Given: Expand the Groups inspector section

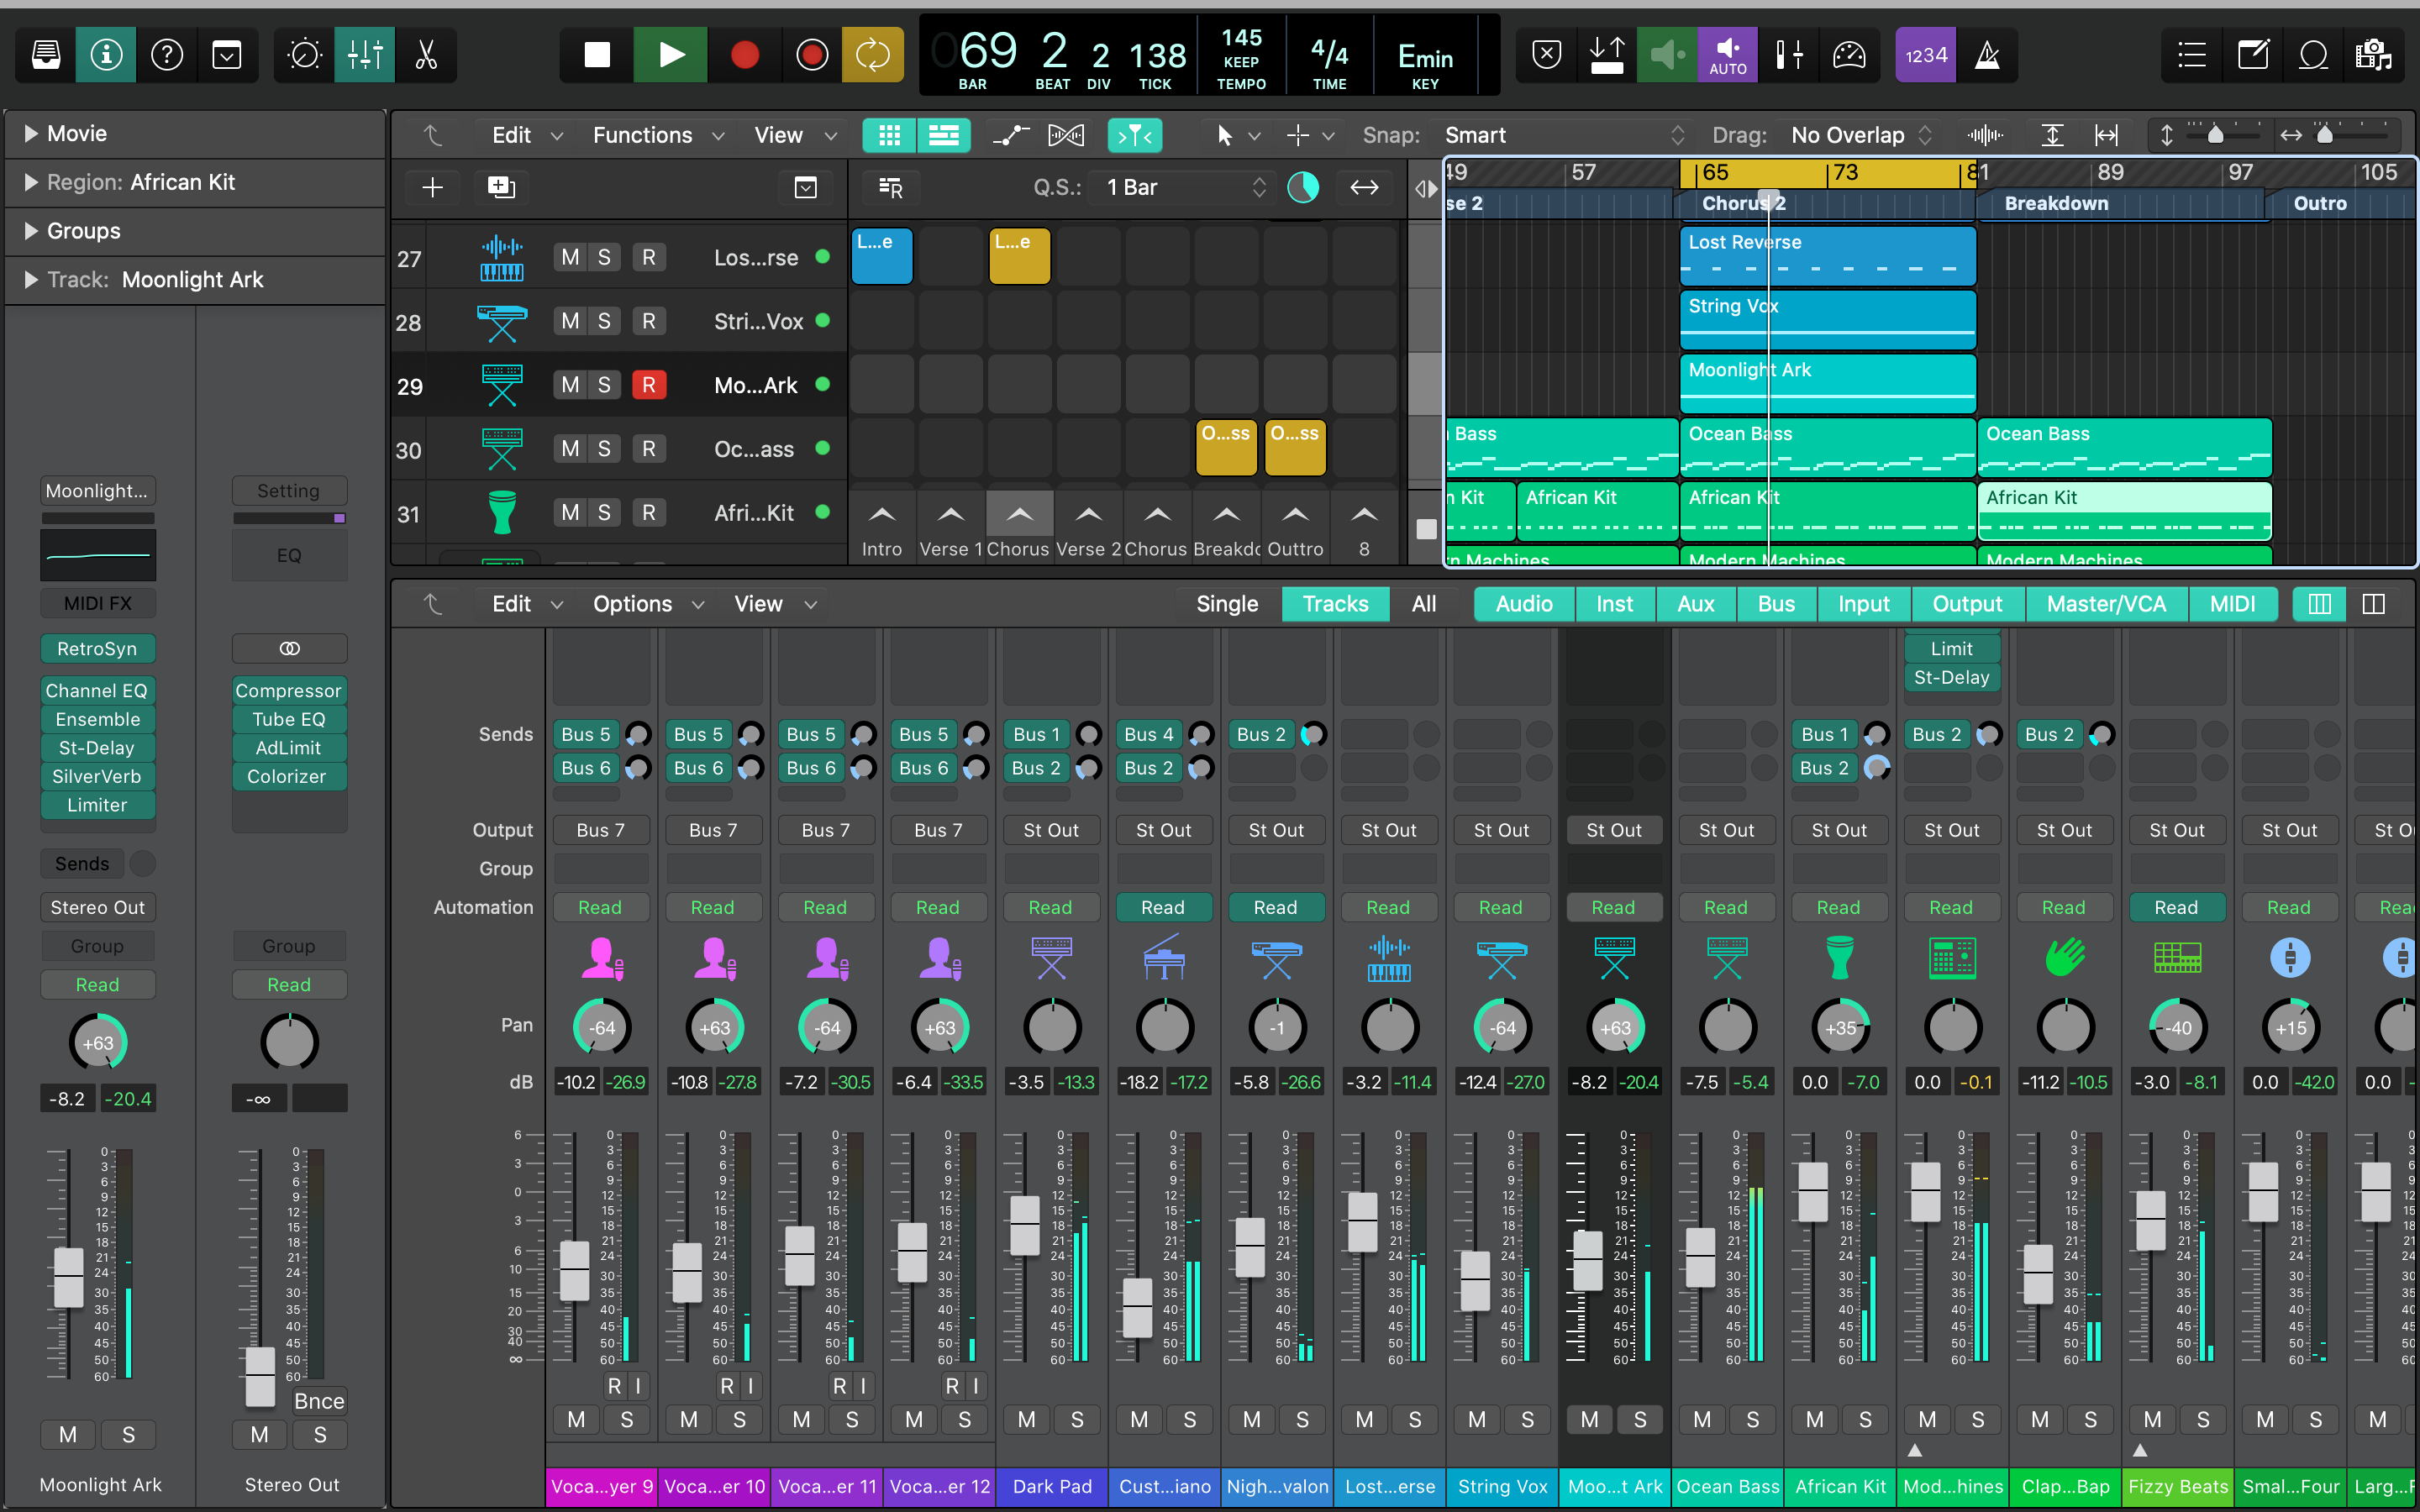Looking at the screenshot, I should pyautogui.click(x=31, y=231).
